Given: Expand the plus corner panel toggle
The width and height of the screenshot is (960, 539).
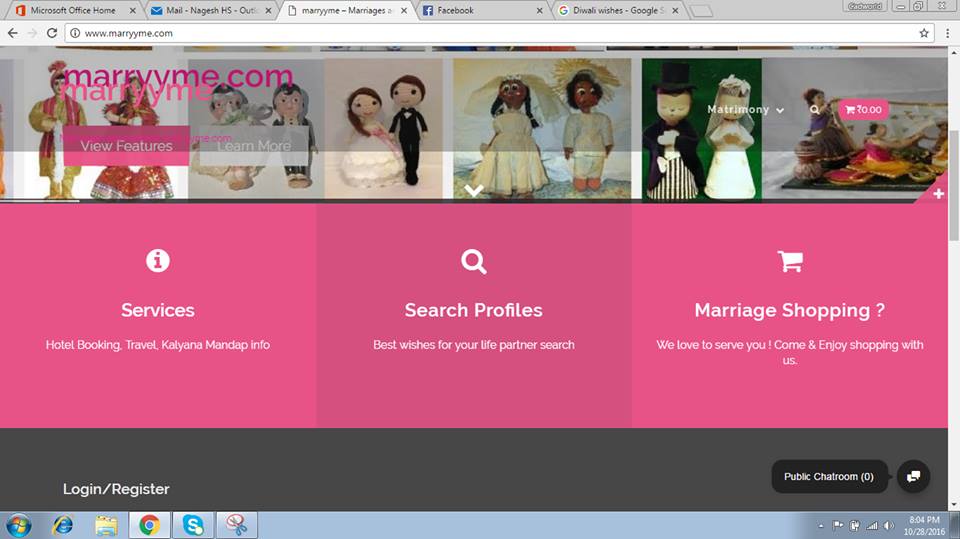Looking at the screenshot, I should 938,193.
